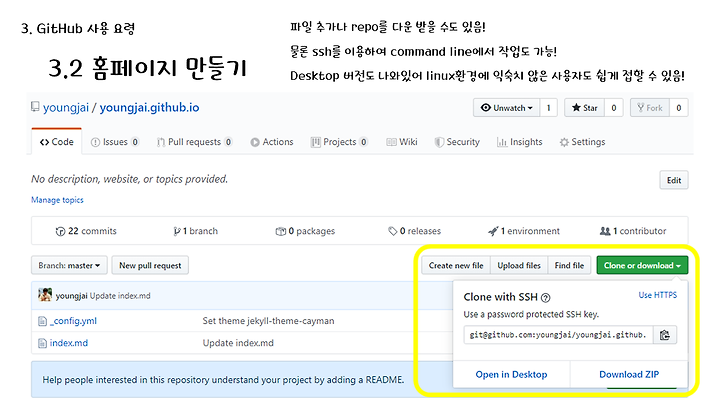Click the Create new file button

[456, 265]
